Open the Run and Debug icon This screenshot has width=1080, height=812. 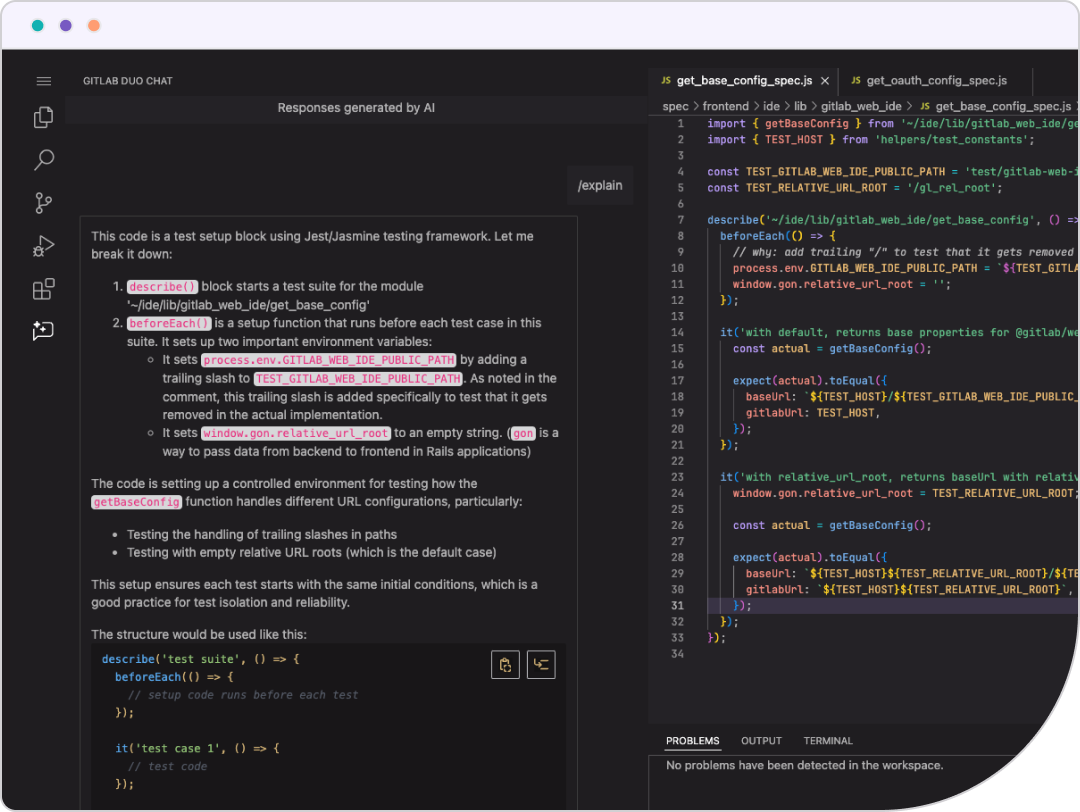tap(43, 246)
